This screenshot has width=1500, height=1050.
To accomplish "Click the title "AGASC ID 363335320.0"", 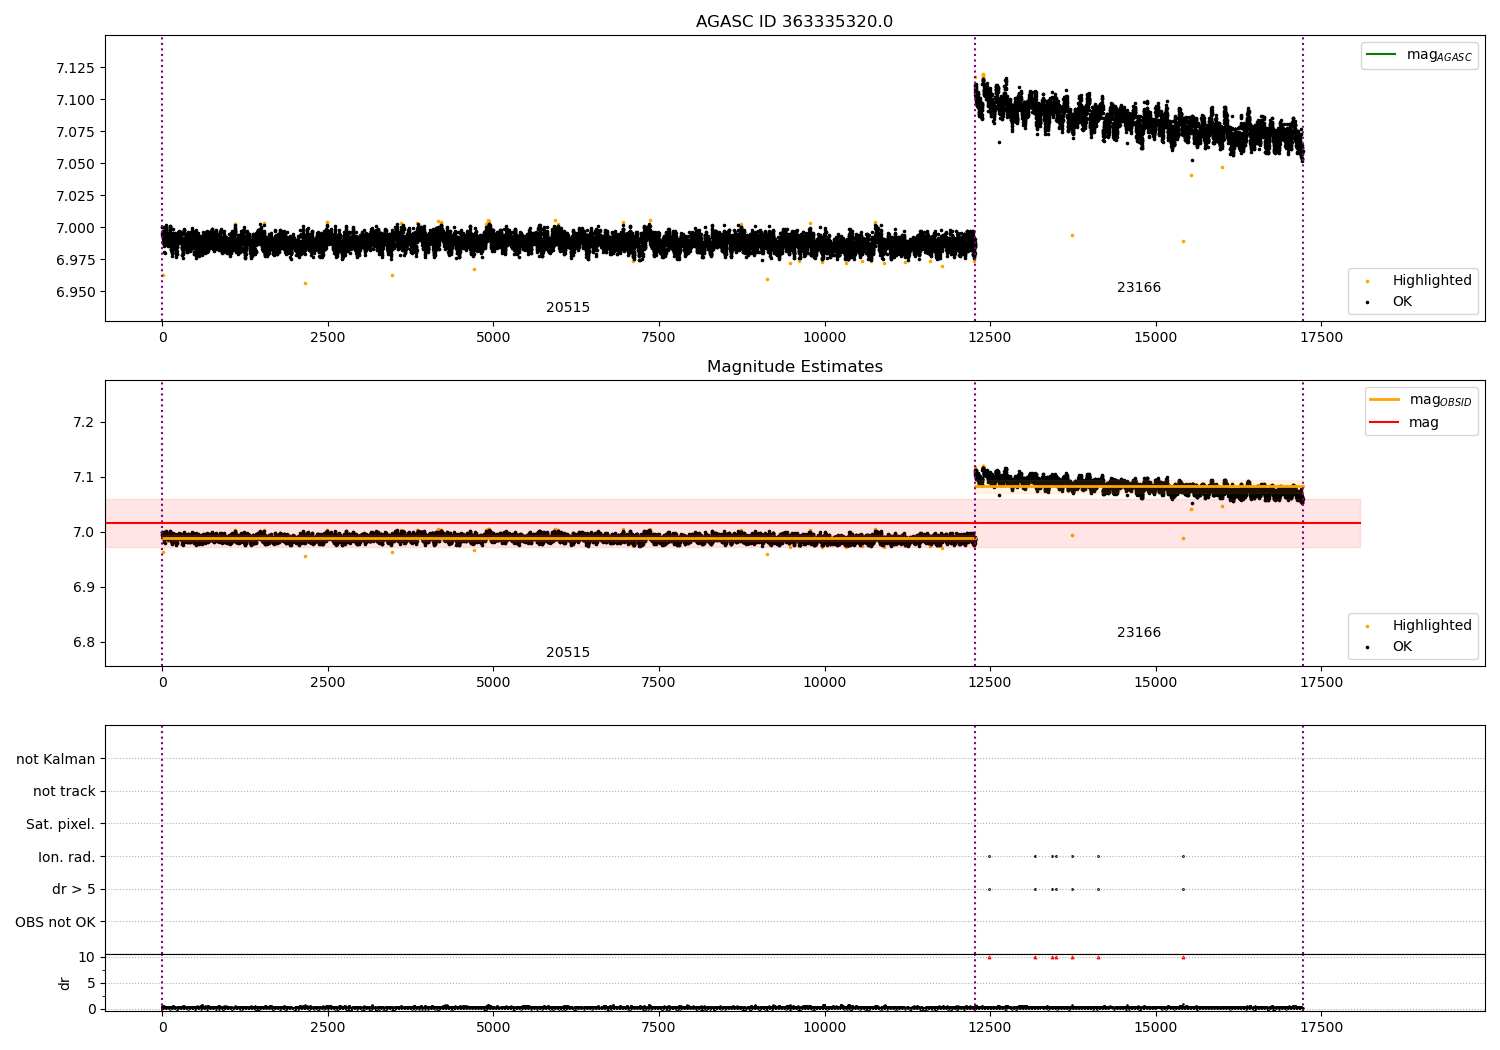I will pyautogui.click(x=794, y=22).
